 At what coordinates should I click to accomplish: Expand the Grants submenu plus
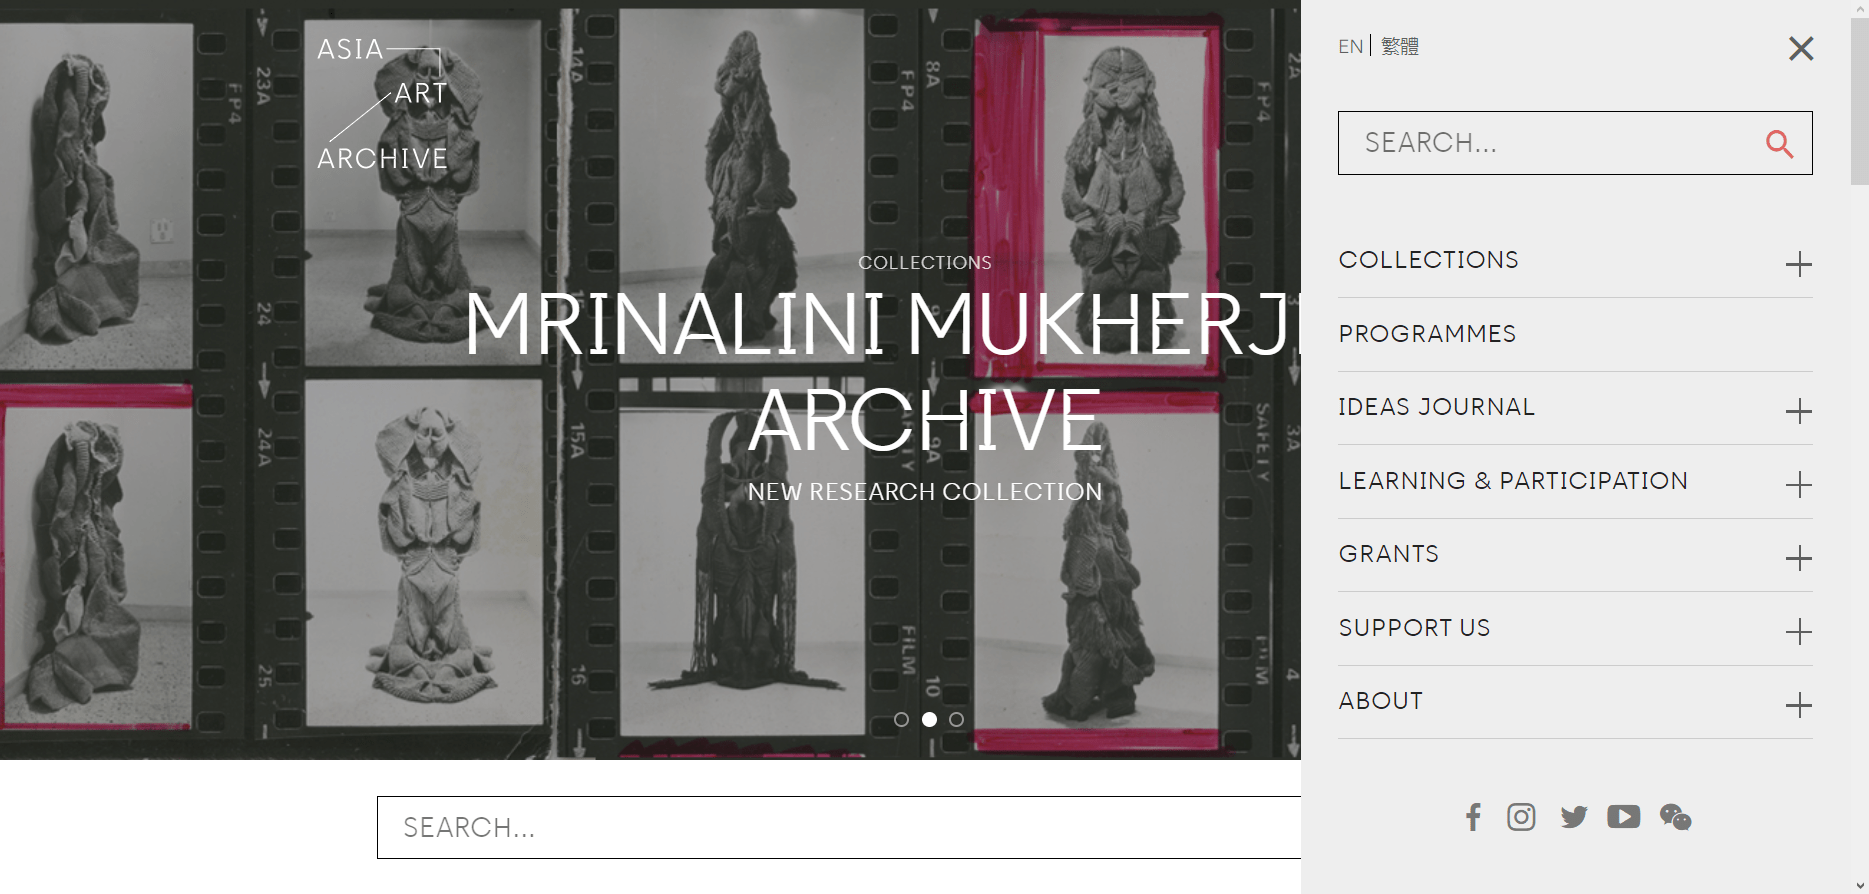[x=1799, y=558]
